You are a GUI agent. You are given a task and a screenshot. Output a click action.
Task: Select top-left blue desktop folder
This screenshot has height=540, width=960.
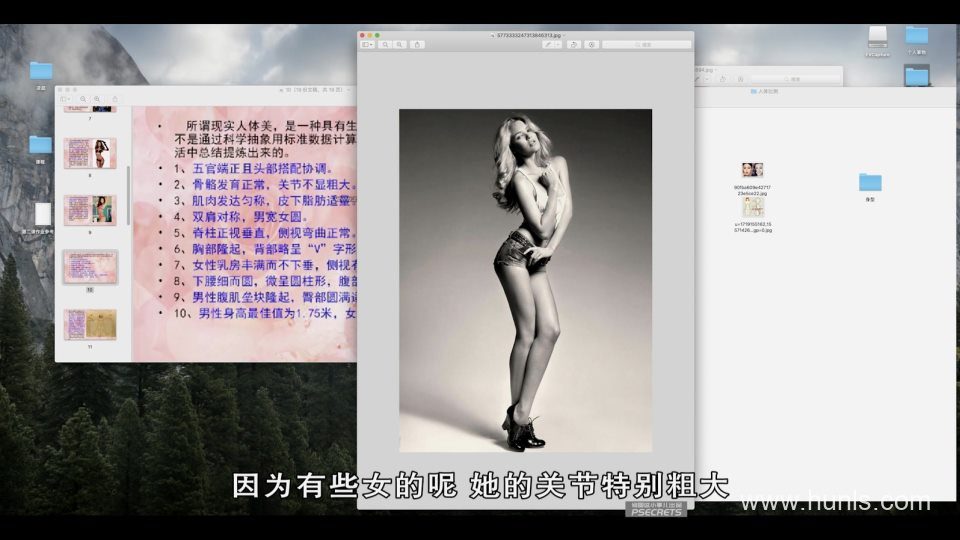click(41, 71)
